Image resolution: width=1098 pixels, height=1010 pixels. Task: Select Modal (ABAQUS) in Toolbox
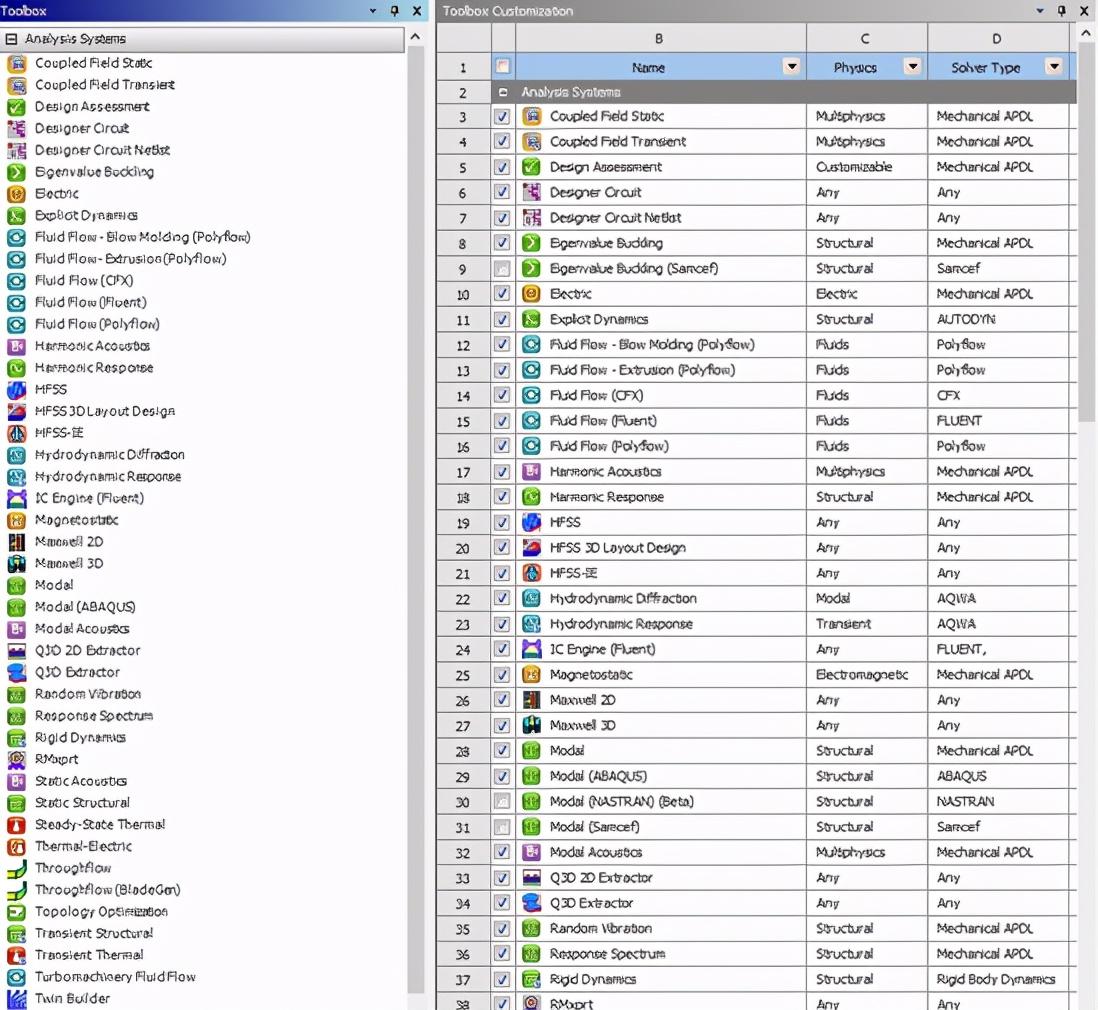pyautogui.click(x=85, y=607)
